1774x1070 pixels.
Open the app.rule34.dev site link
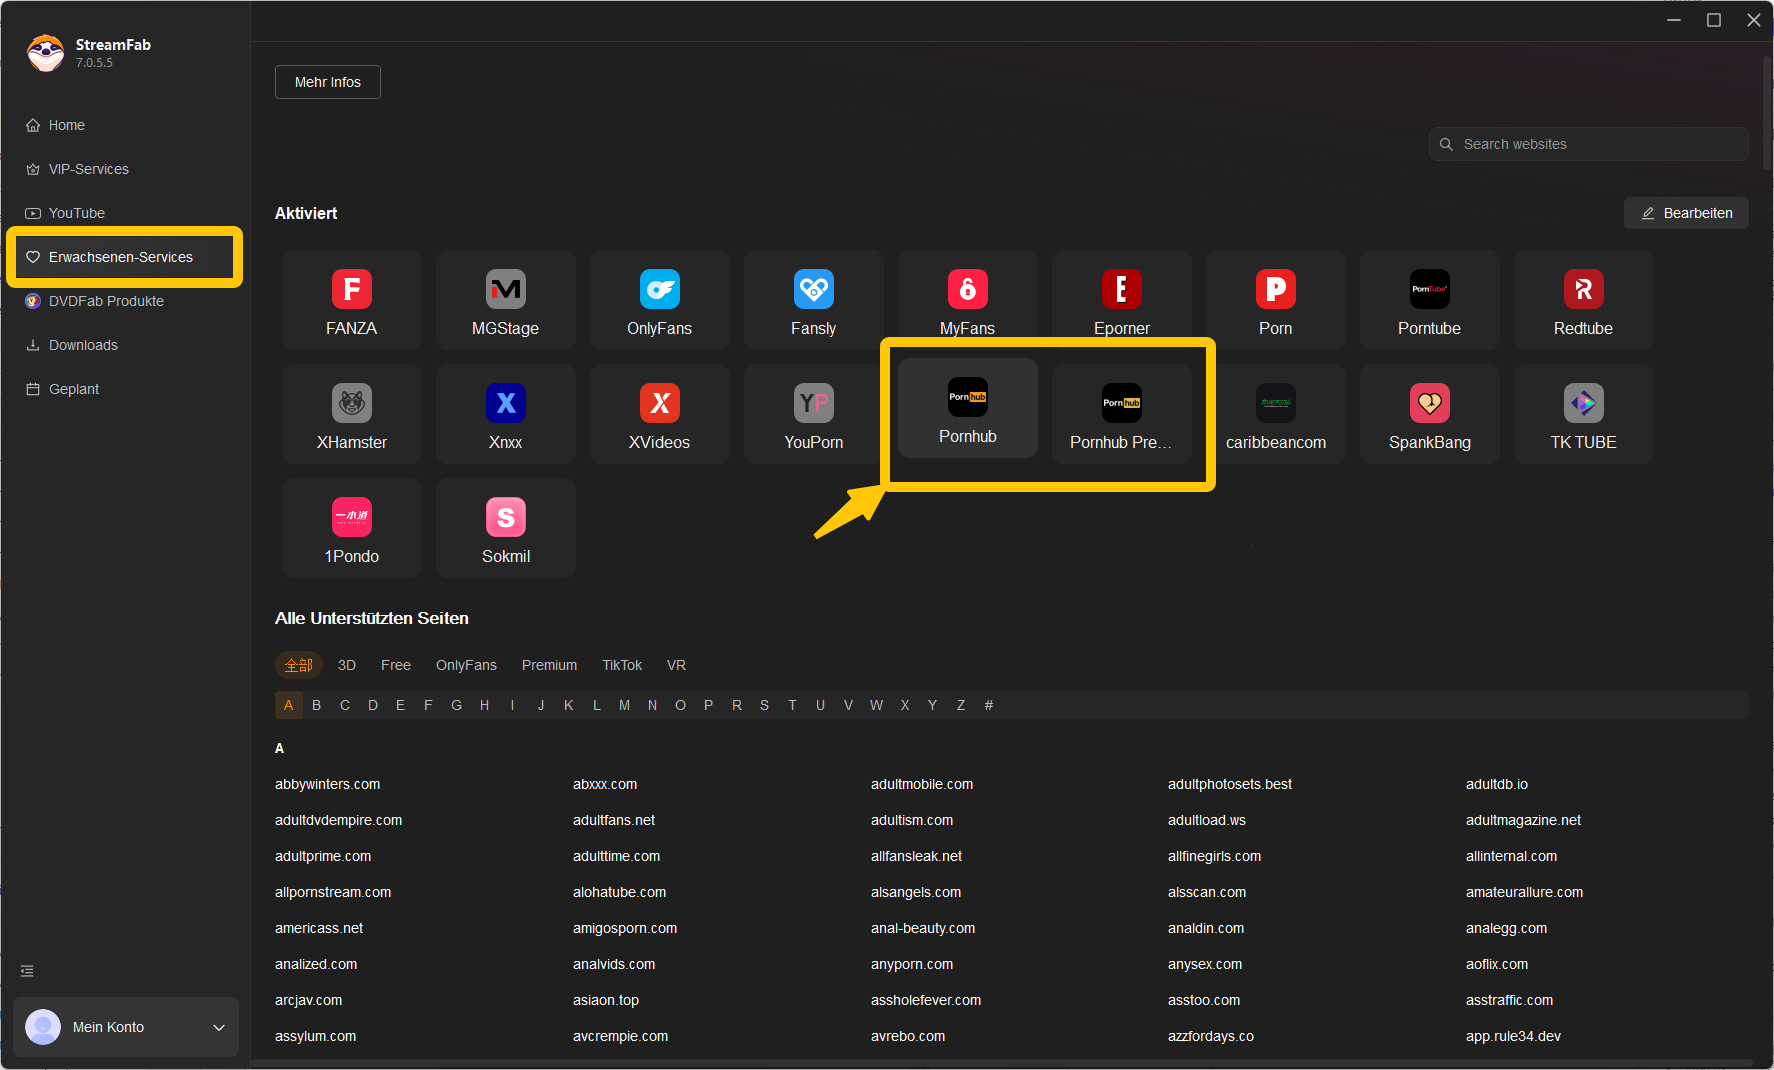point(1513,1036)
